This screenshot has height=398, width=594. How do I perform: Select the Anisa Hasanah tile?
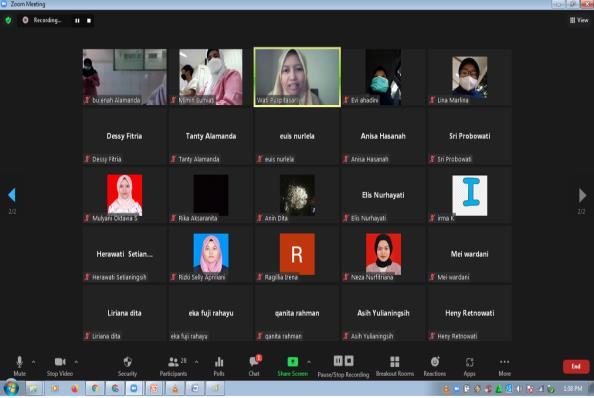pos(383,136)
